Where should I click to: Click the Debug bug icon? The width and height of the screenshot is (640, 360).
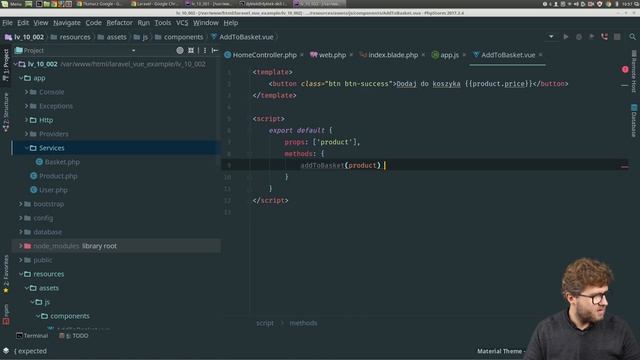tap(579, 37)
